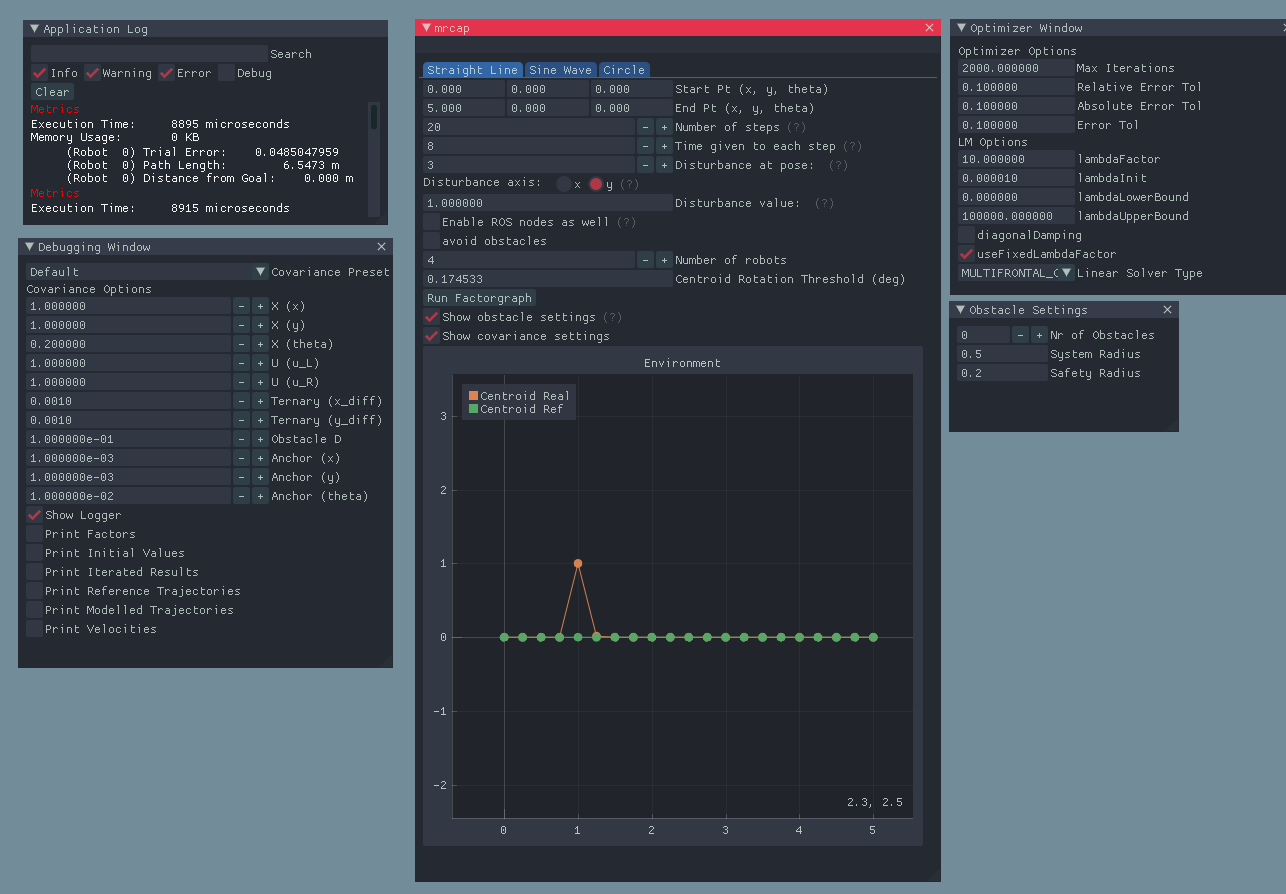The image size is (1286, 894).
Task: Enable ROS nodes as well checkbox
Action: [x=431, y=222]
